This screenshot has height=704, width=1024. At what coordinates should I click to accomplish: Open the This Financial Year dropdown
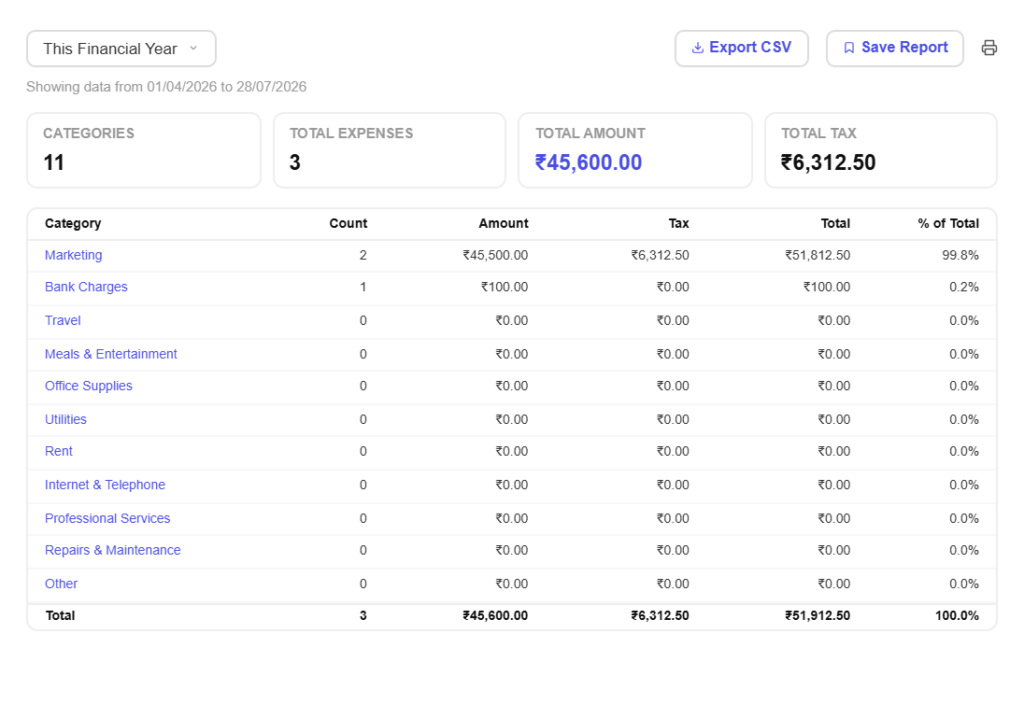pyautogui.click(x=121, y=48)
